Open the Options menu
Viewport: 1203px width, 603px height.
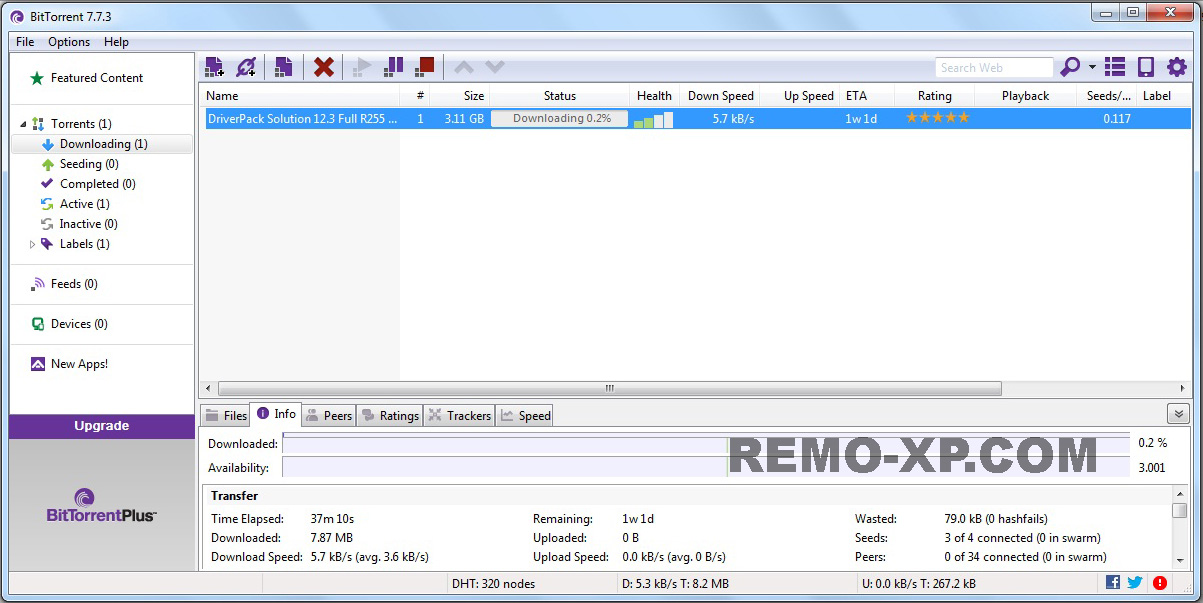(69, 42)
